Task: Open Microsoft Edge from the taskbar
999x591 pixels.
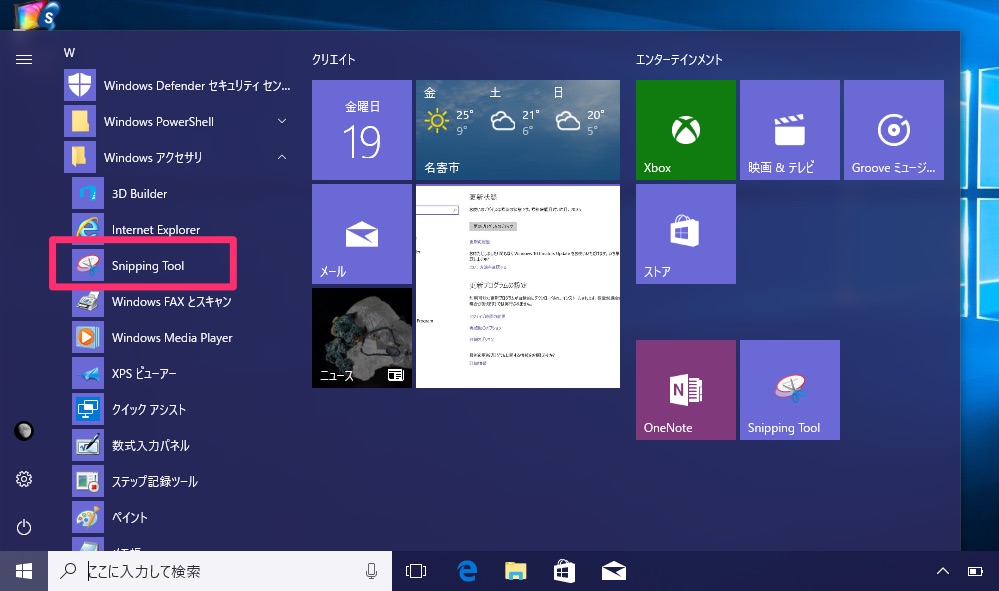Action: (467, 571)
